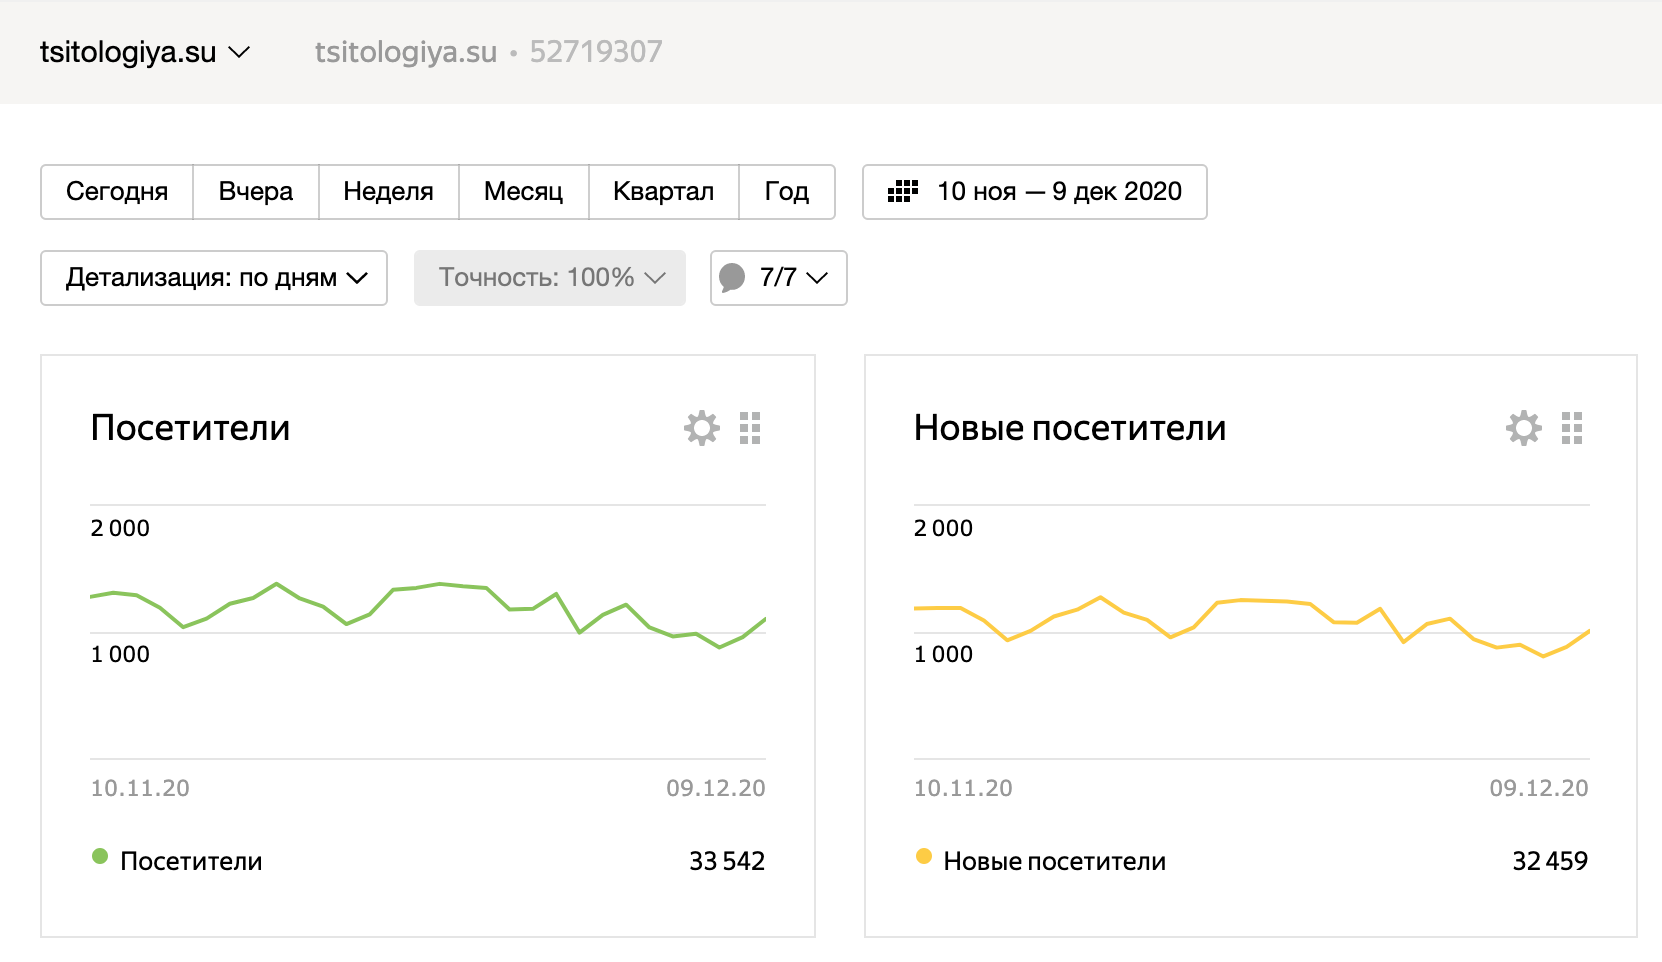Select the Вчера period tab
Screen dimensions: 1662x962
point(256,192)
